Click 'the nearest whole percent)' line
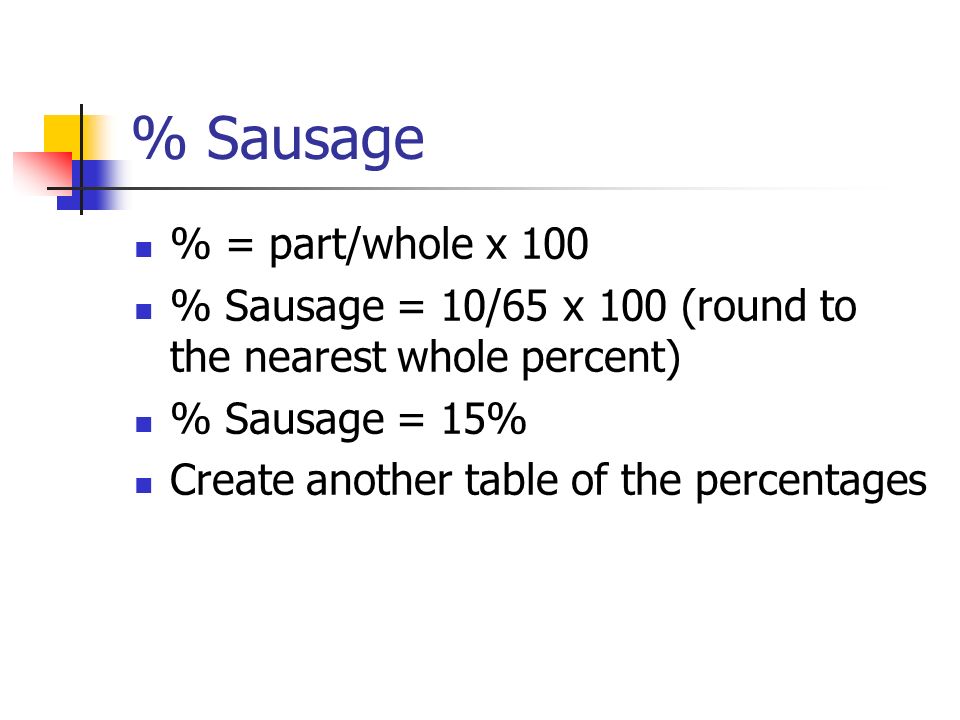Screen dimensions: 960x720 pos(425,359)
